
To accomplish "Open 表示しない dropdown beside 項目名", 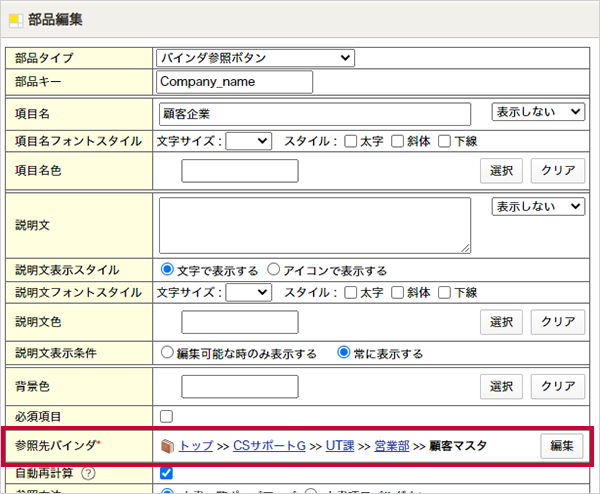I will coord(538,112).
